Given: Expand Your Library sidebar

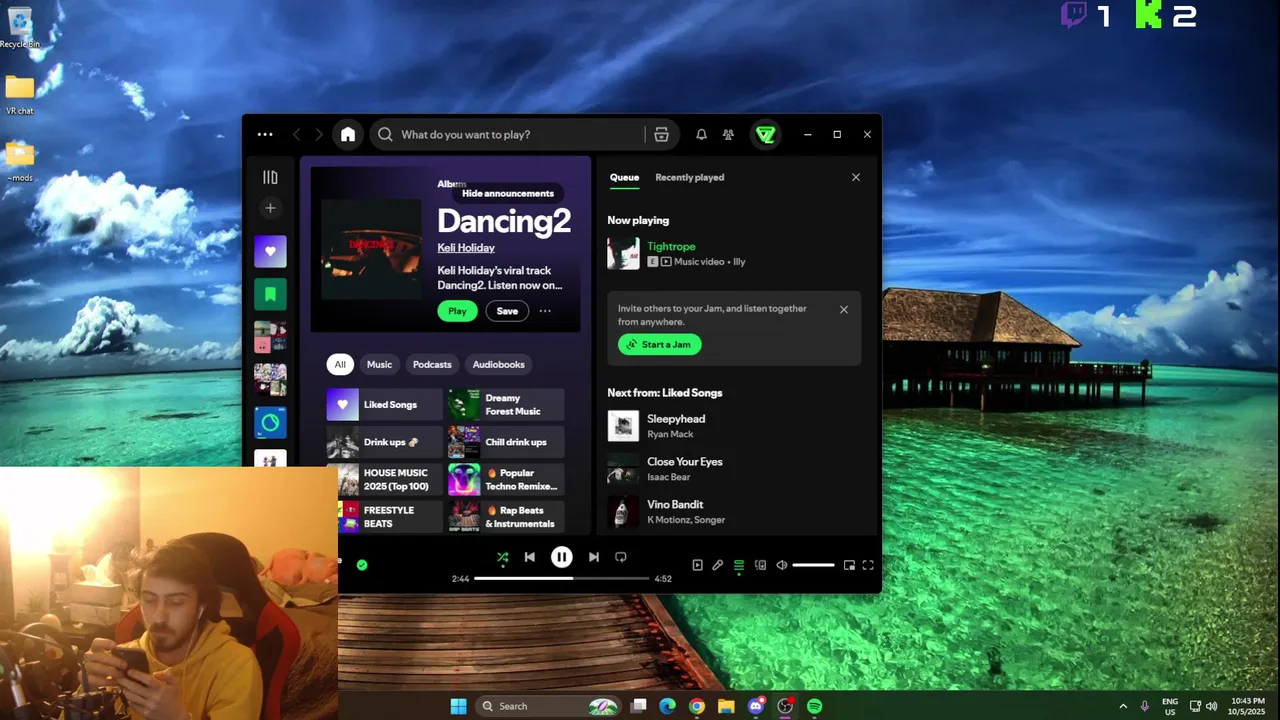Looking at the screenshot, I should 270,177.
